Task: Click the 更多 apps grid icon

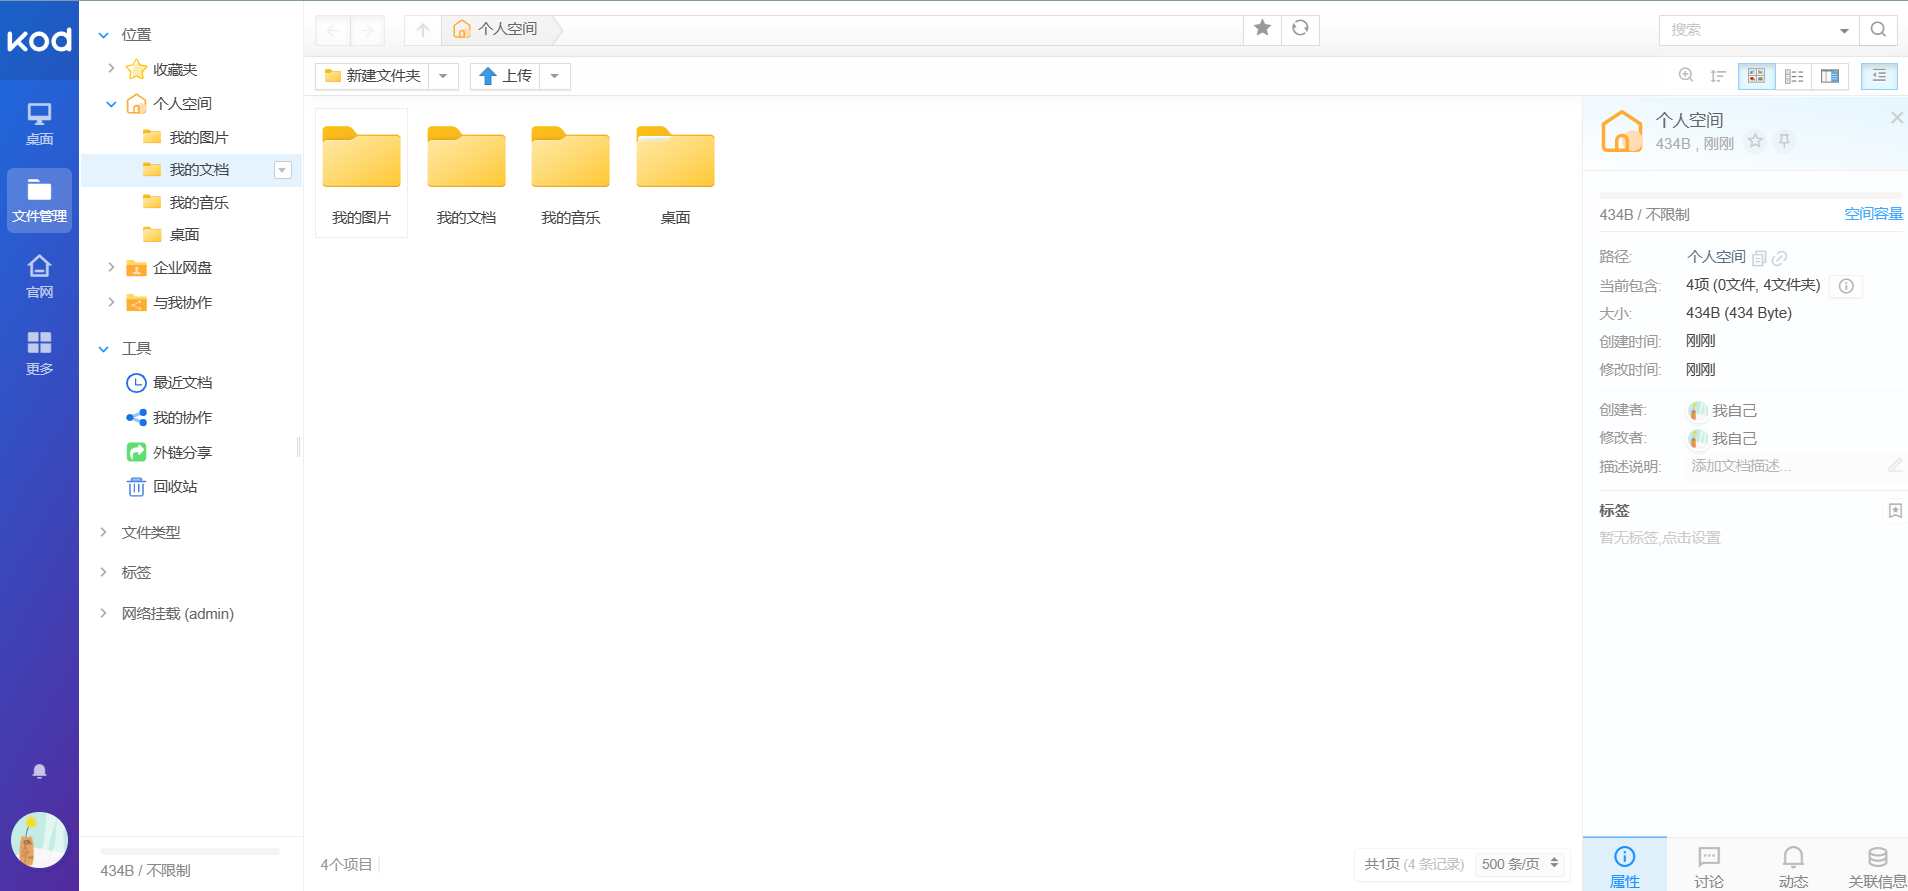Action: tap(39, 353)
